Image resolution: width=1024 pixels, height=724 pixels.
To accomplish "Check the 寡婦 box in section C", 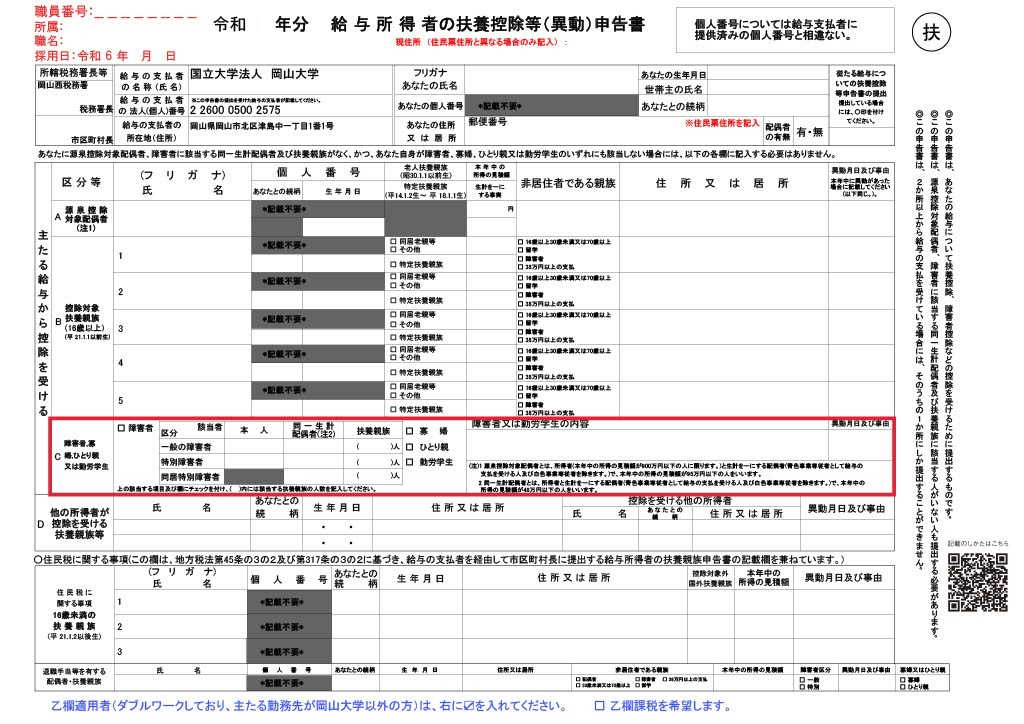I will (x=409, y=431).
